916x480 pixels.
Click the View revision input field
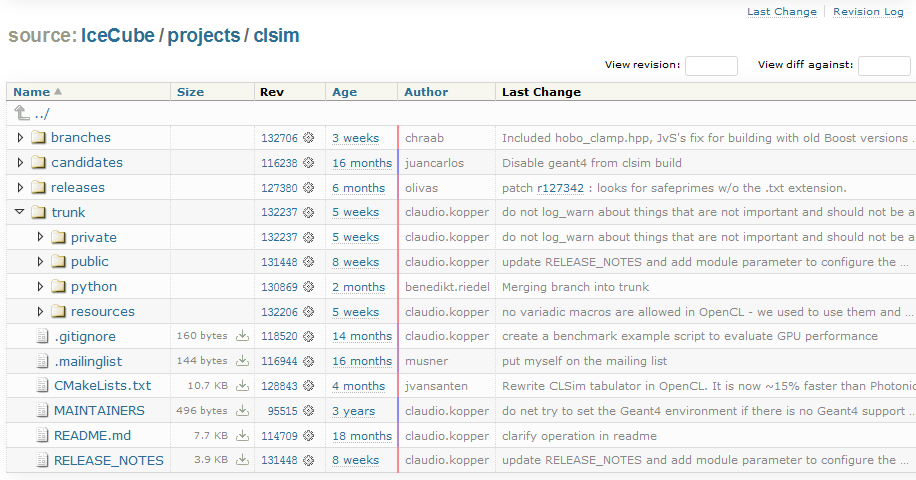point(711,66)
